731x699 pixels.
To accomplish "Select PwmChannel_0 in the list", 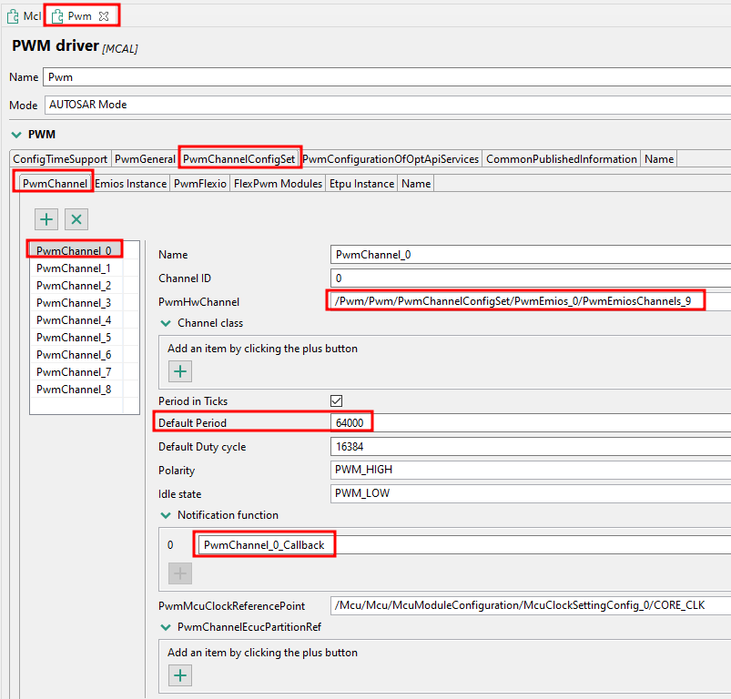I will pos(75,251).
